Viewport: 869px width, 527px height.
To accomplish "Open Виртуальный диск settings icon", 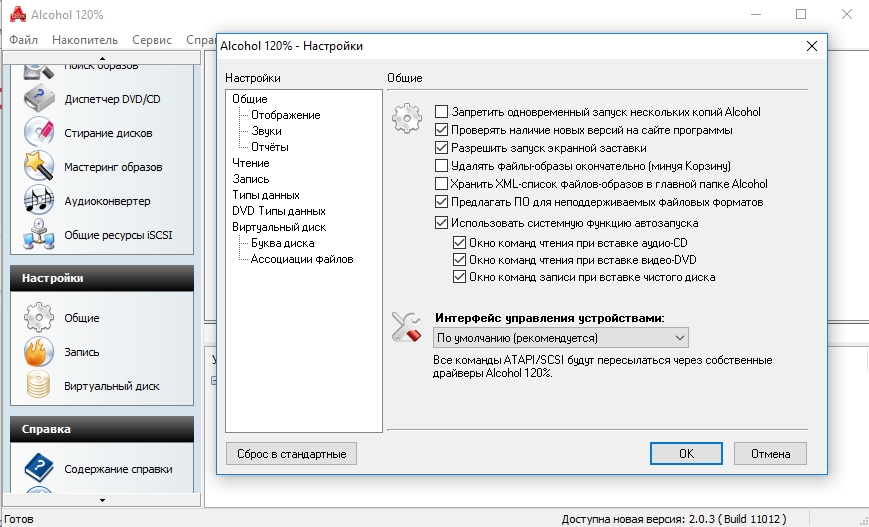I will [x=39, y=386].
